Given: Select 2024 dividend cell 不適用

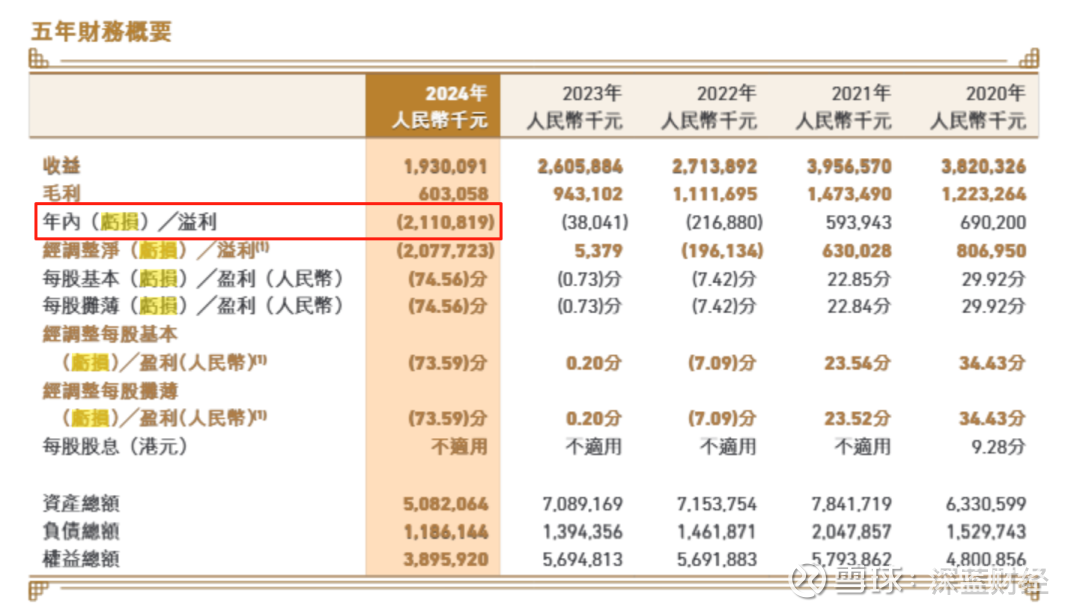Looking at the screenshot, I should pos(459,447).
